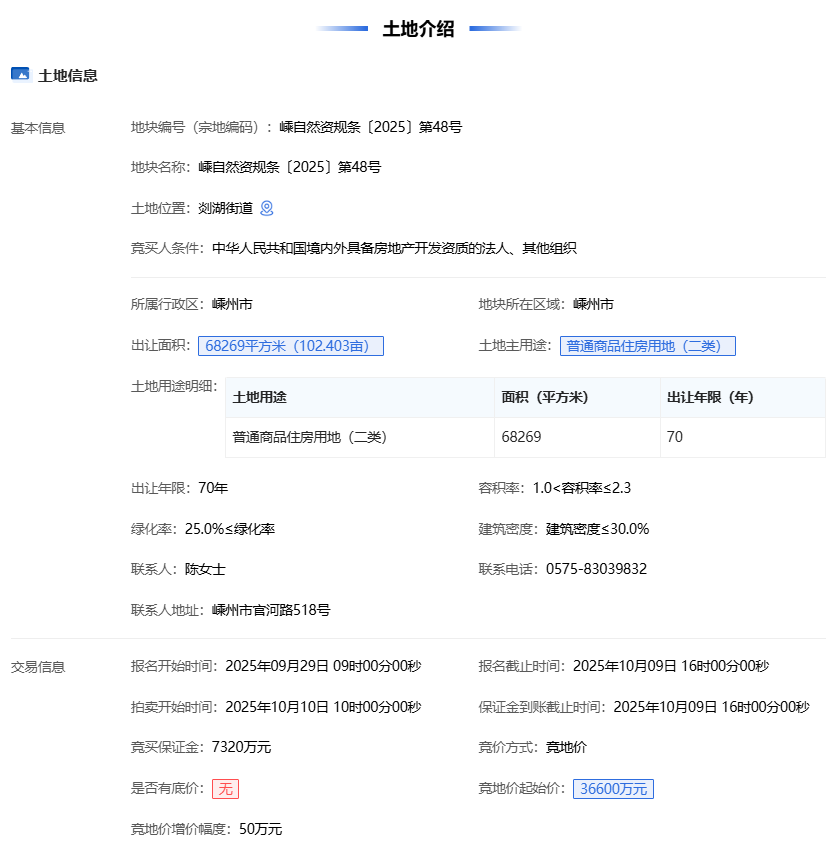
Task: Click the 36600万元 starting price tag
Action: 612,789
